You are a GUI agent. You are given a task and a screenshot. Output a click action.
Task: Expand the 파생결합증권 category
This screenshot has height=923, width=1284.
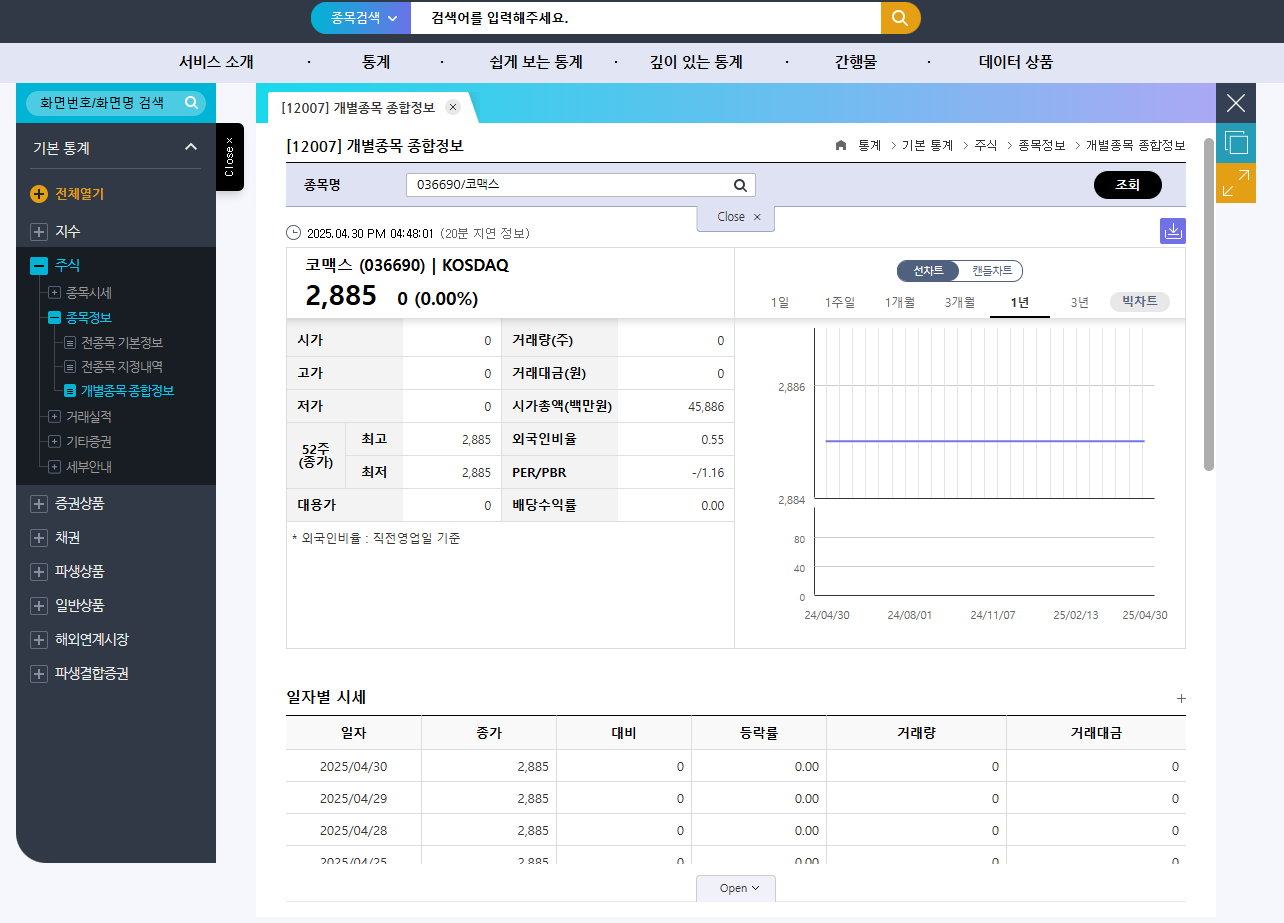pyautogui.click(x=39, y=674)
